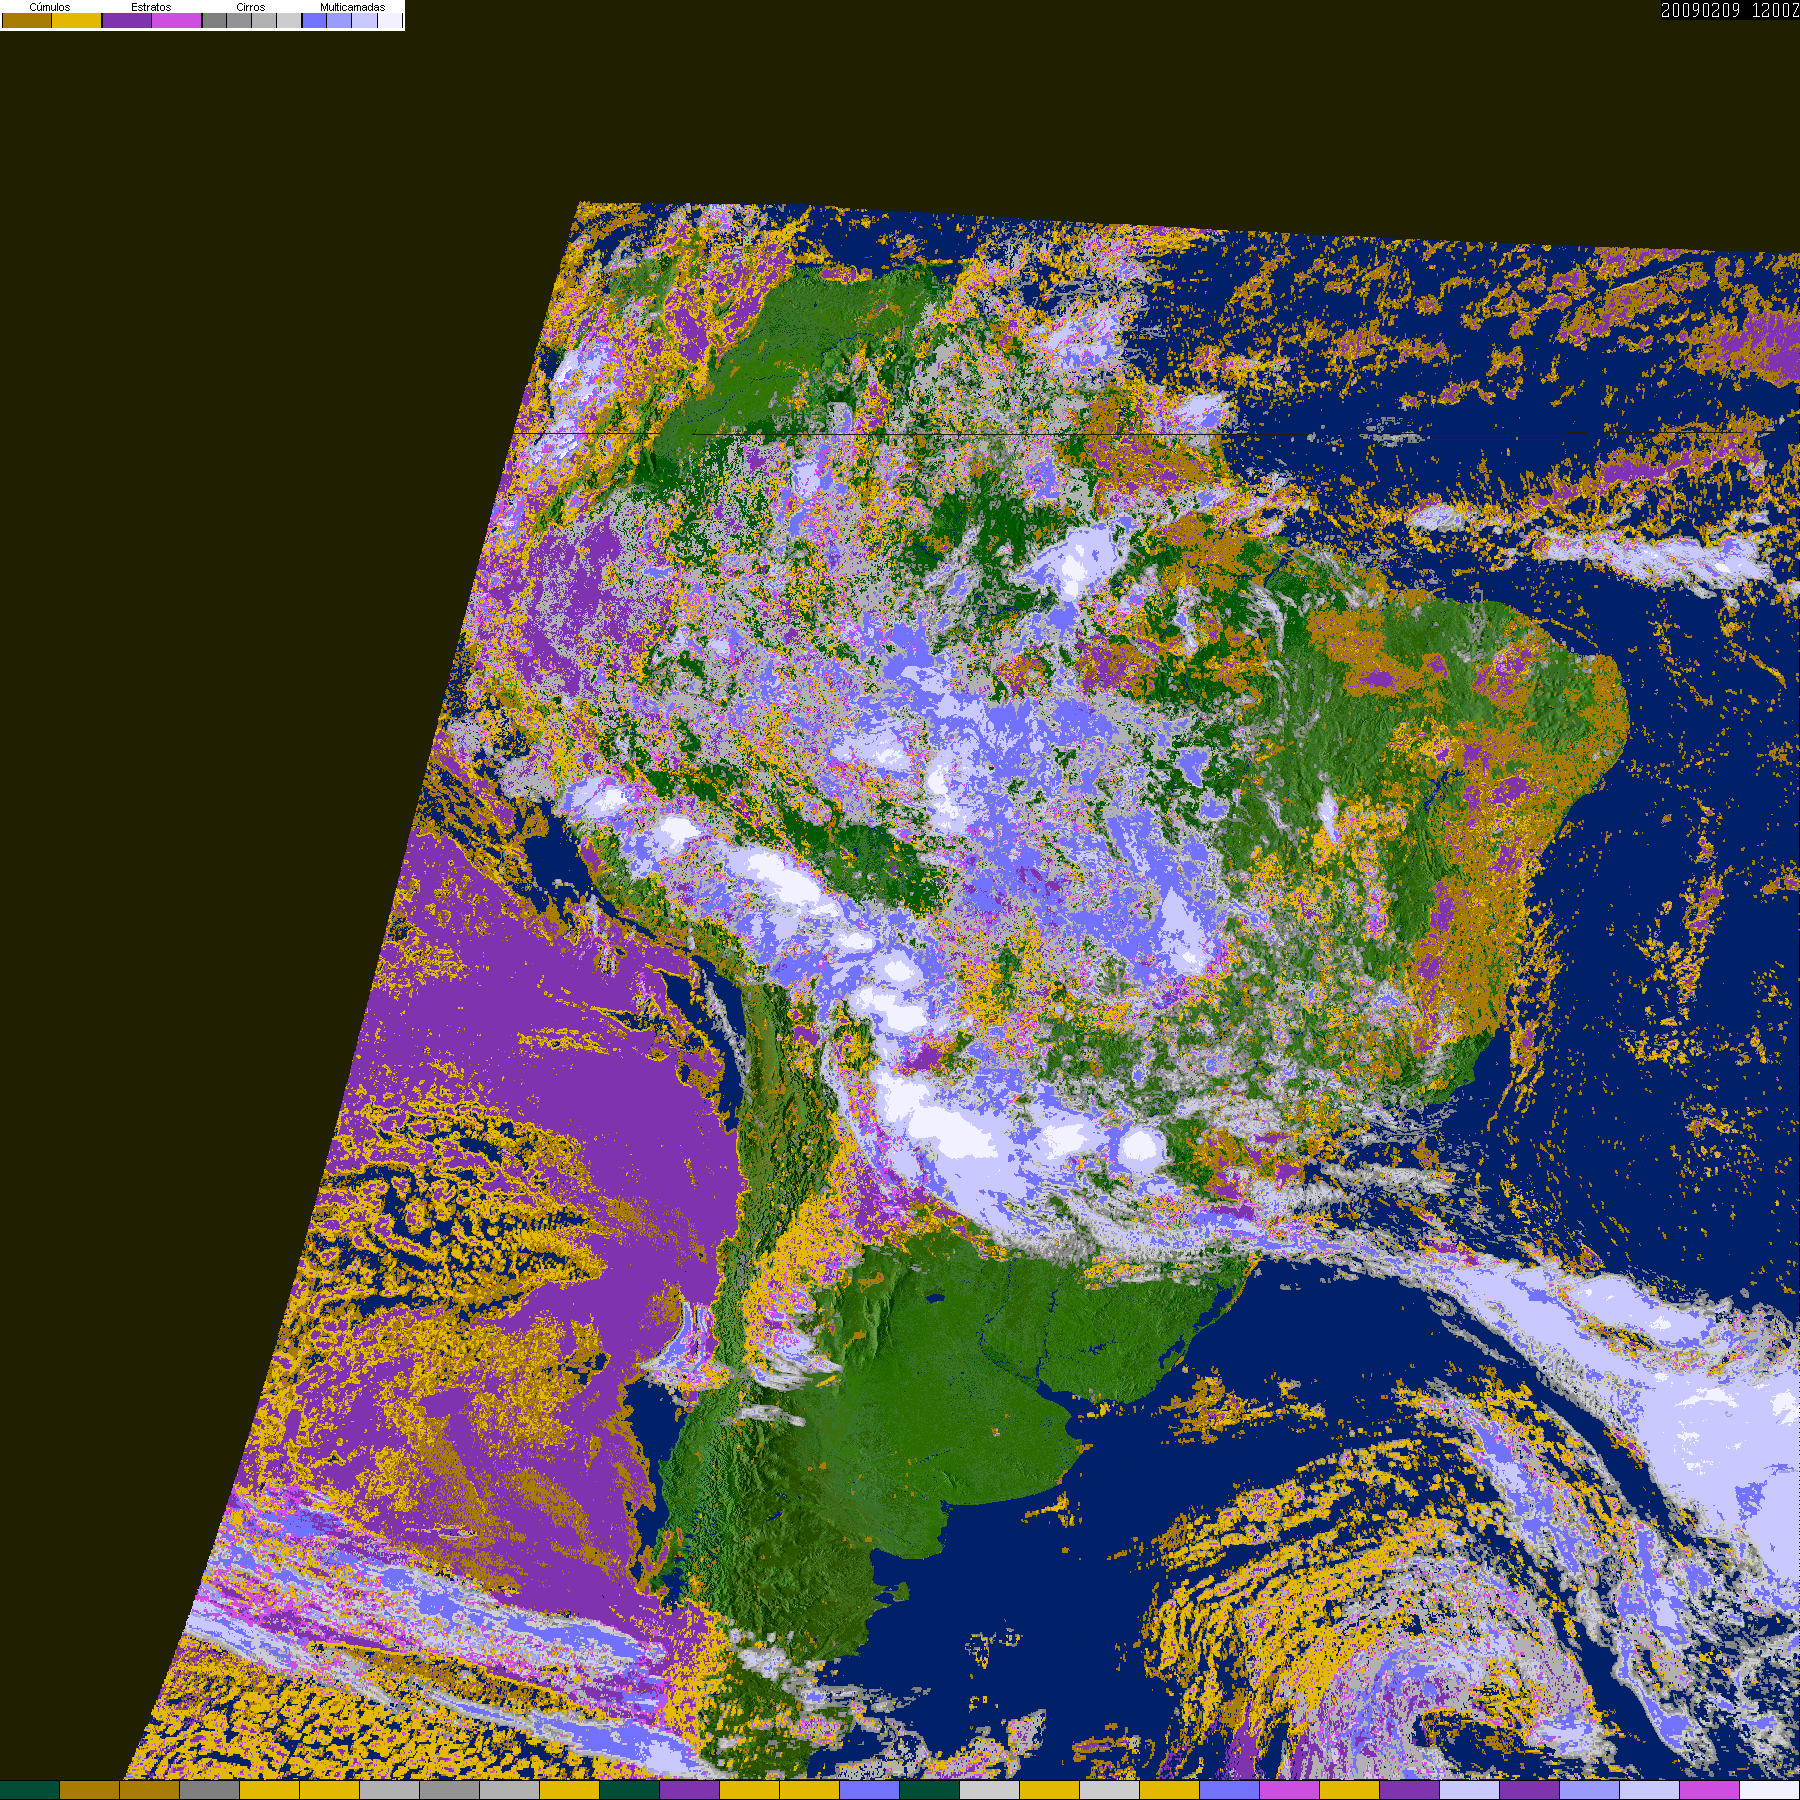Select the dark purple Estratos legend swatch
Screen dimensions: 1800x1800
[127, 20]
